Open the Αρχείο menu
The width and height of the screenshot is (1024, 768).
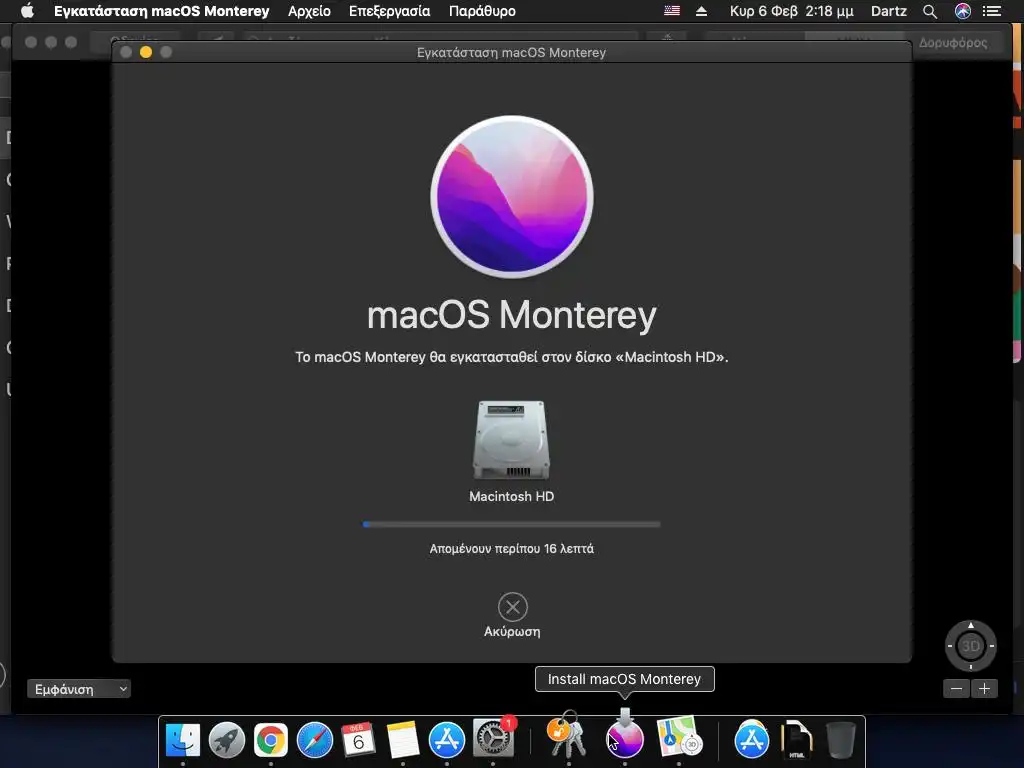tap(310, 11)
